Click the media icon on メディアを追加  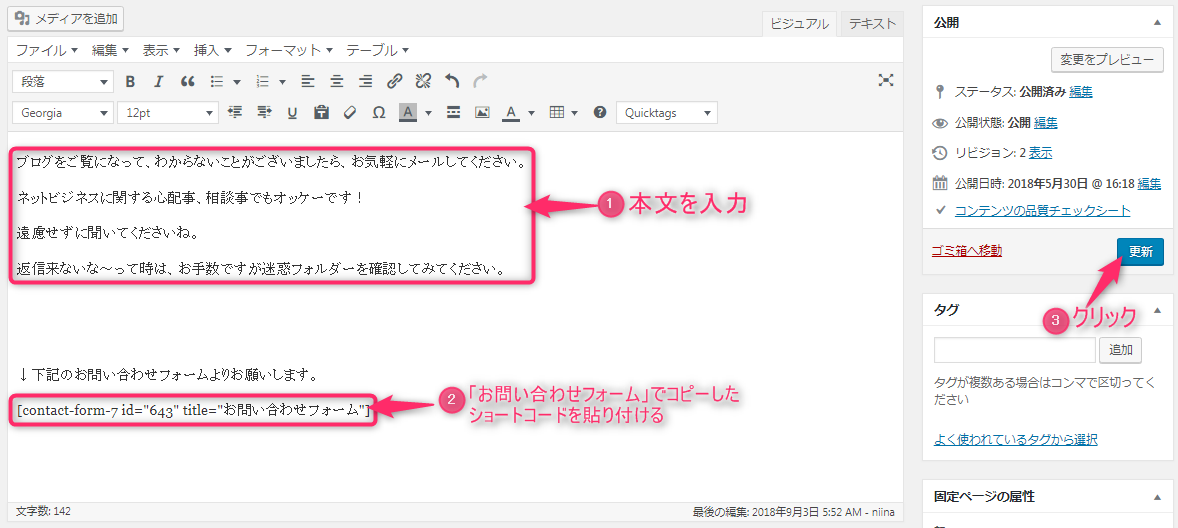click(x=23, y=18)
